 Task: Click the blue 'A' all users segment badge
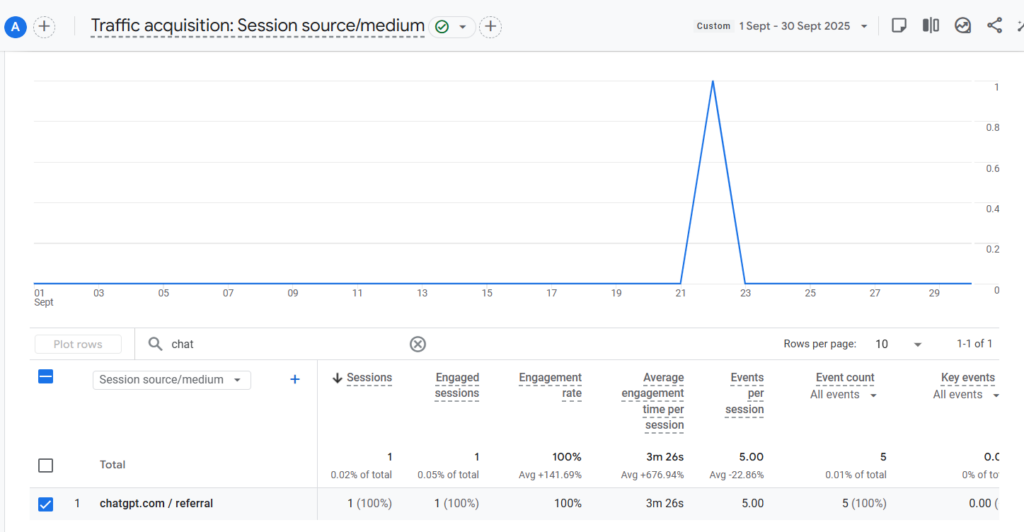tap(15, 27)
